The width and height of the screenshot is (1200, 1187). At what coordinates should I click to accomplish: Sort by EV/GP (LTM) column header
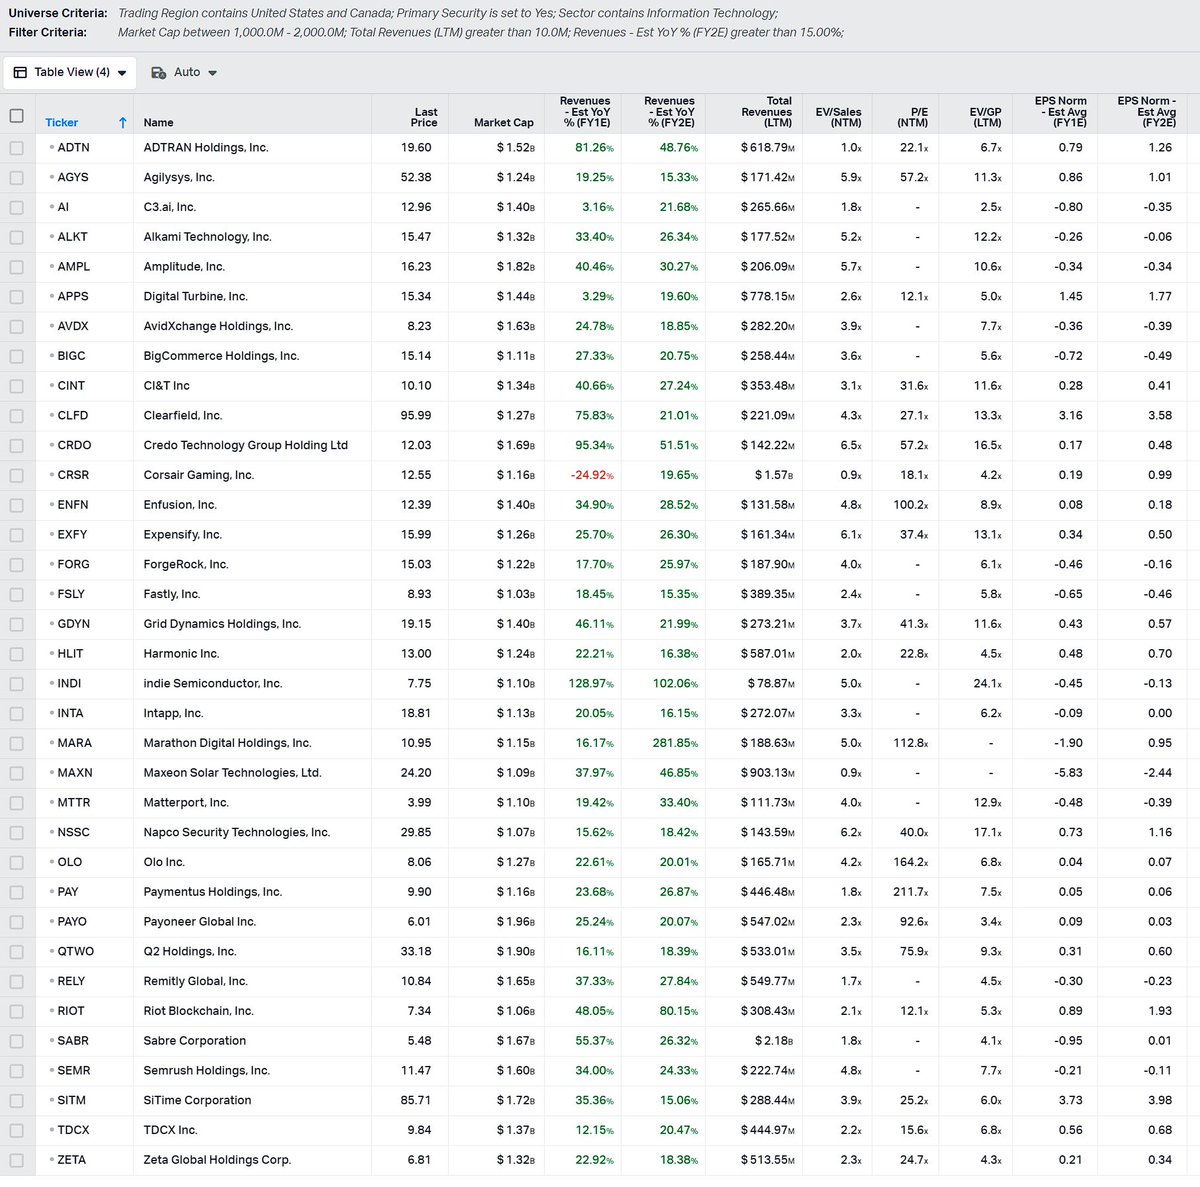tap(985, 117)
